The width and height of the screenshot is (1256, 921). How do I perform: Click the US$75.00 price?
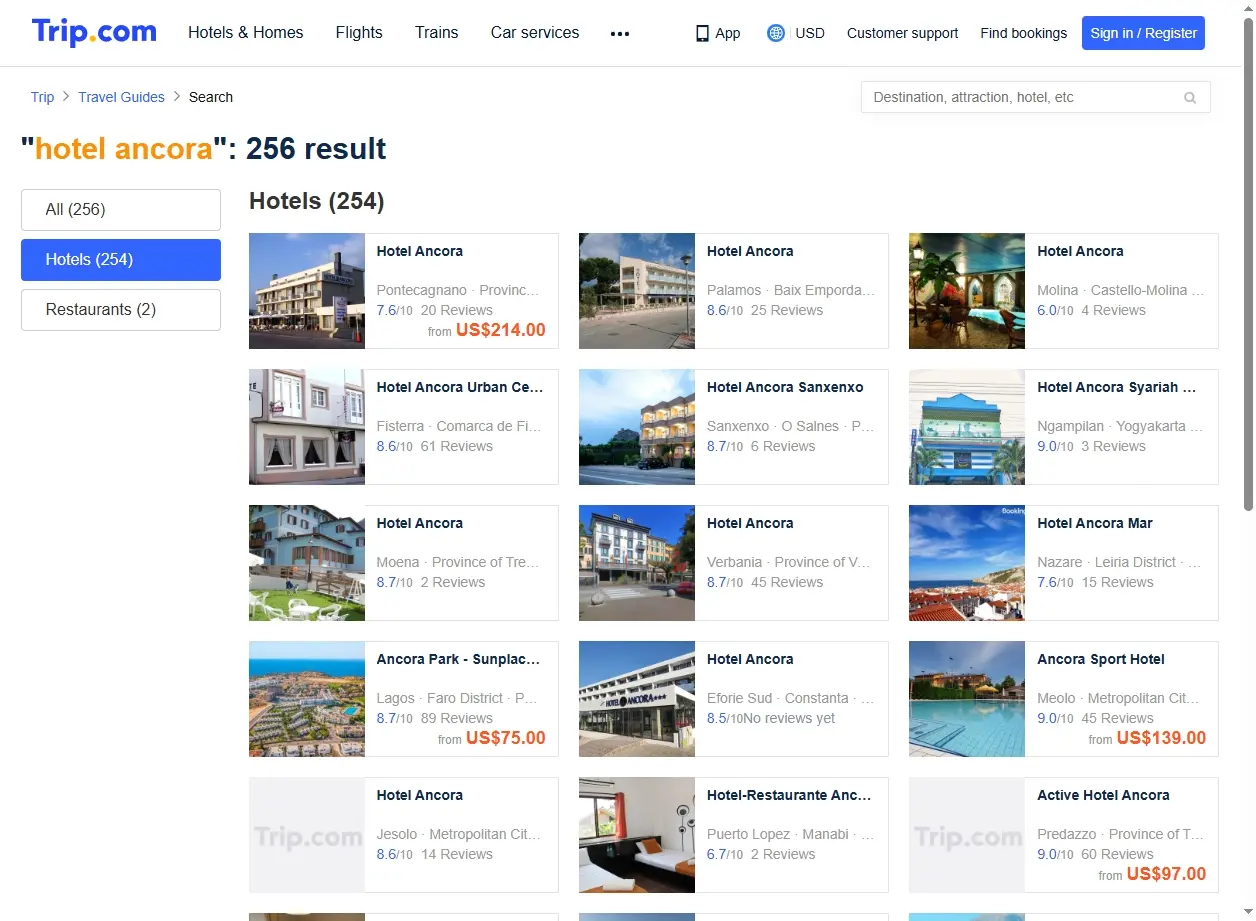point(506,738)
